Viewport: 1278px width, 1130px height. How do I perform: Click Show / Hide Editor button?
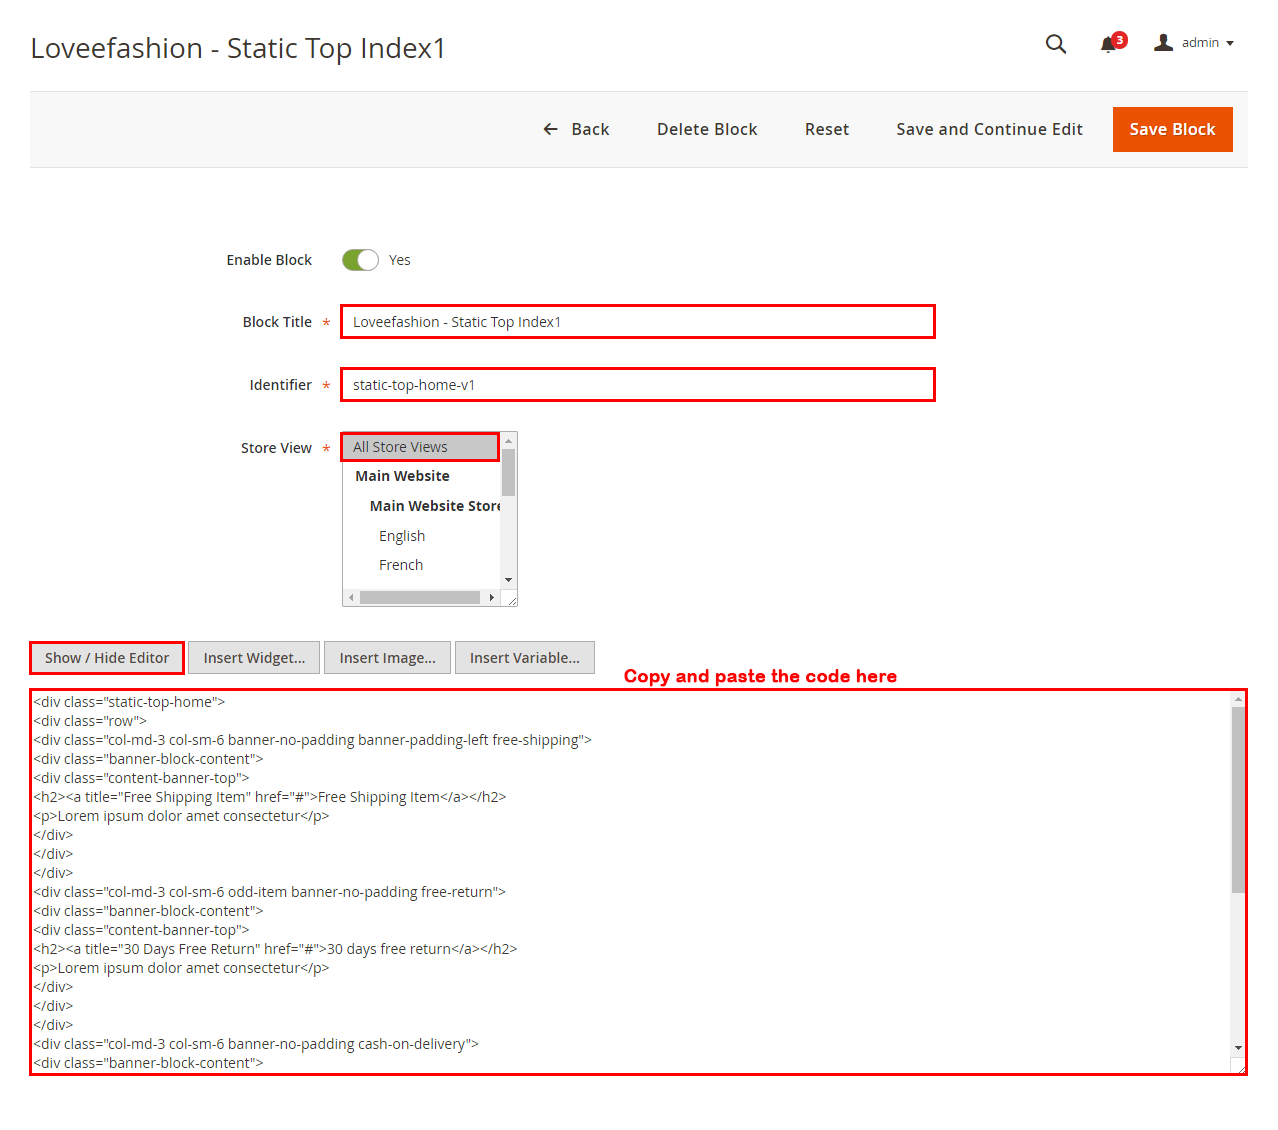pyautogui.click(x=107, y=658)
